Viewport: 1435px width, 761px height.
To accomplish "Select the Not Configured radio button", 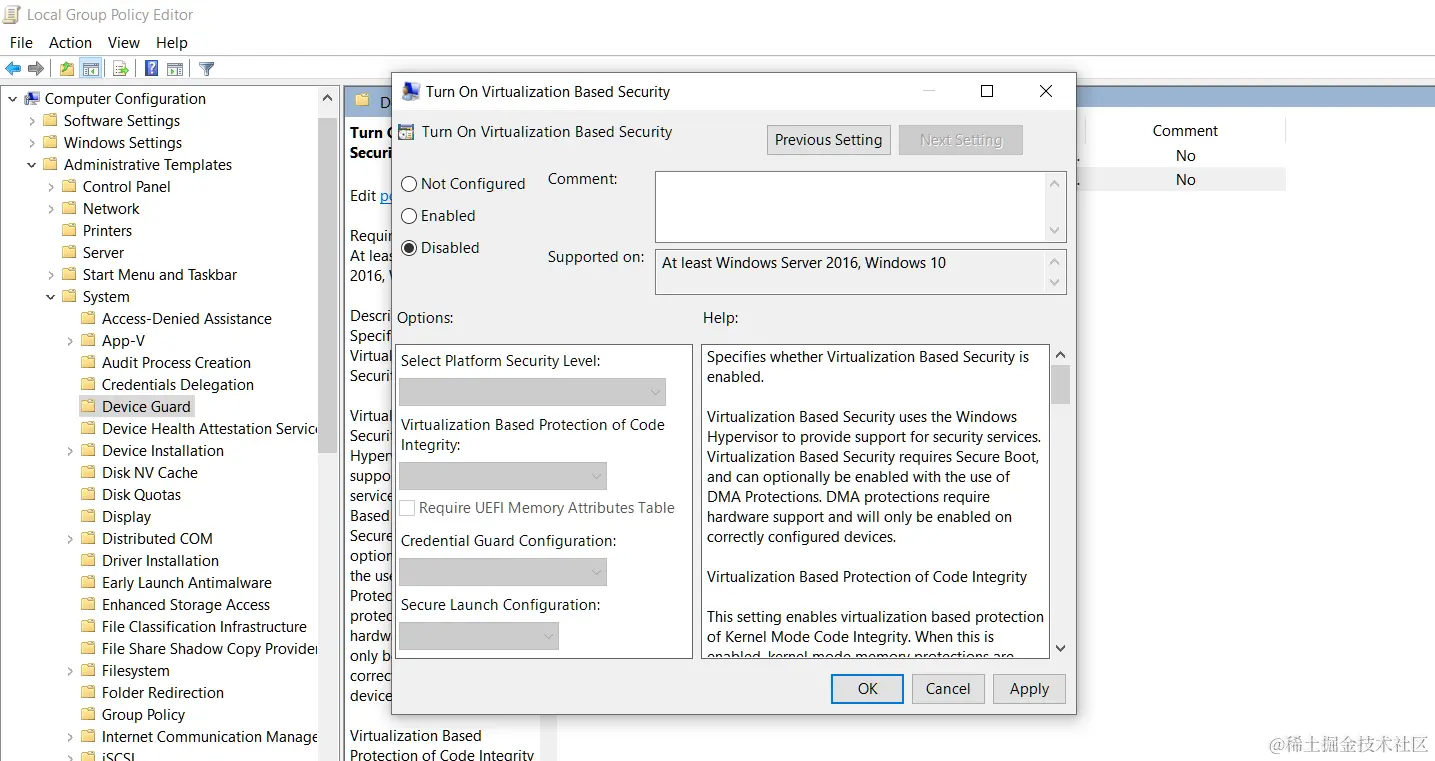I will click(x=409, y=184).
